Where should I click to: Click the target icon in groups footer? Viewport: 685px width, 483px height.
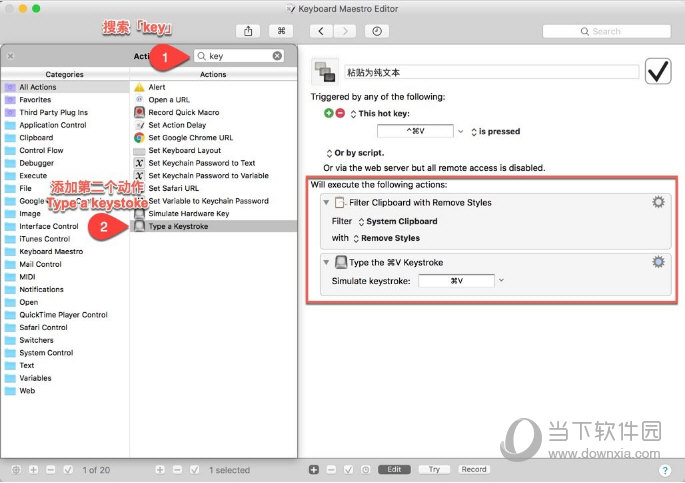click(x=16, y=470)
